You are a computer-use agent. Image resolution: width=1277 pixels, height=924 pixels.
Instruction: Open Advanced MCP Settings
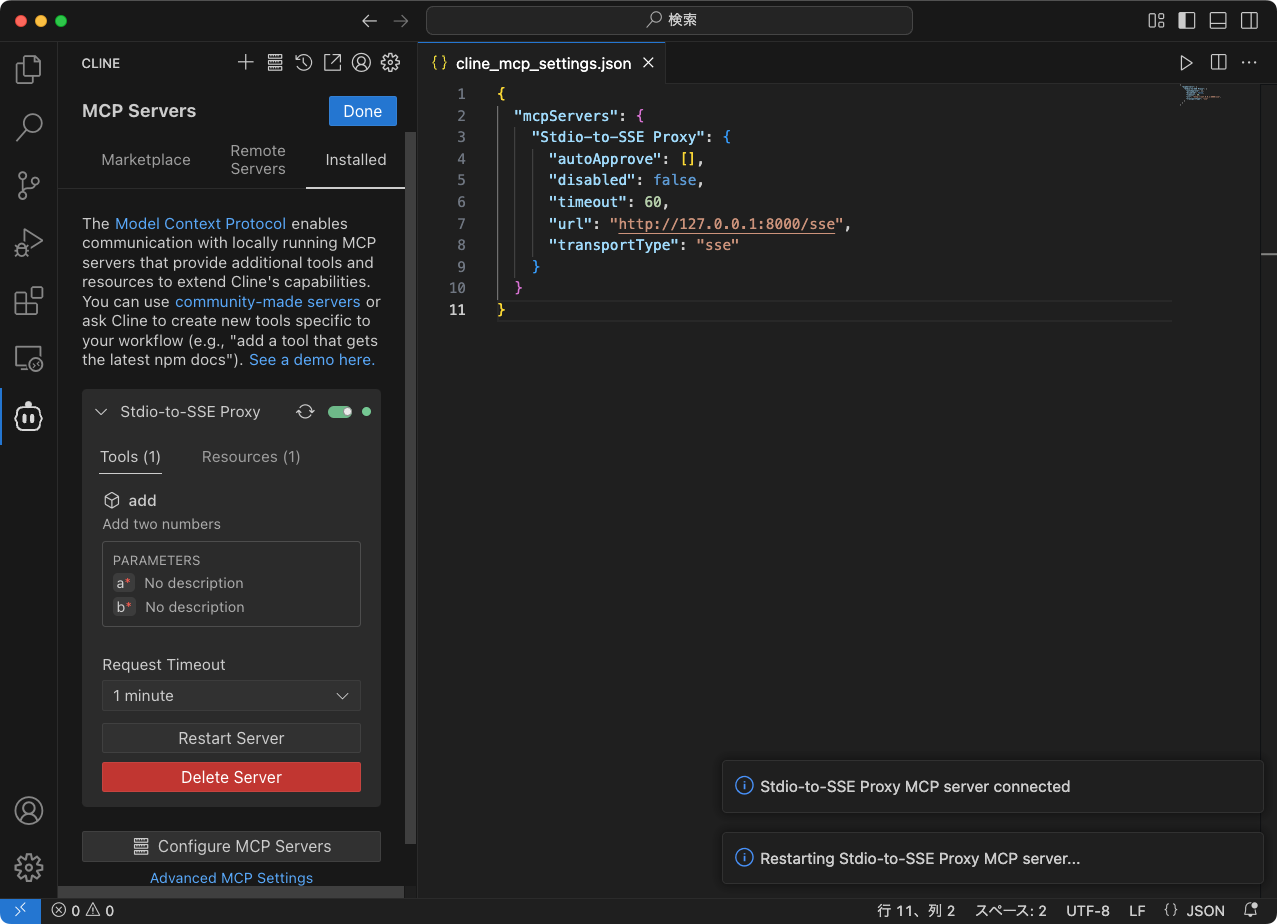point(231,877)
